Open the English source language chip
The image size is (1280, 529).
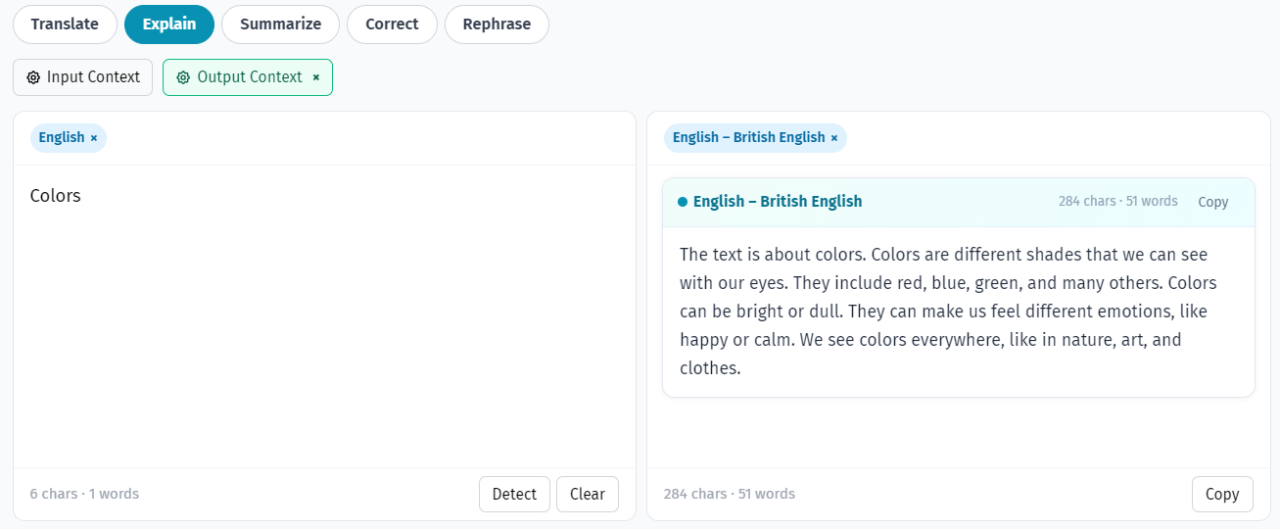point(61,138)
